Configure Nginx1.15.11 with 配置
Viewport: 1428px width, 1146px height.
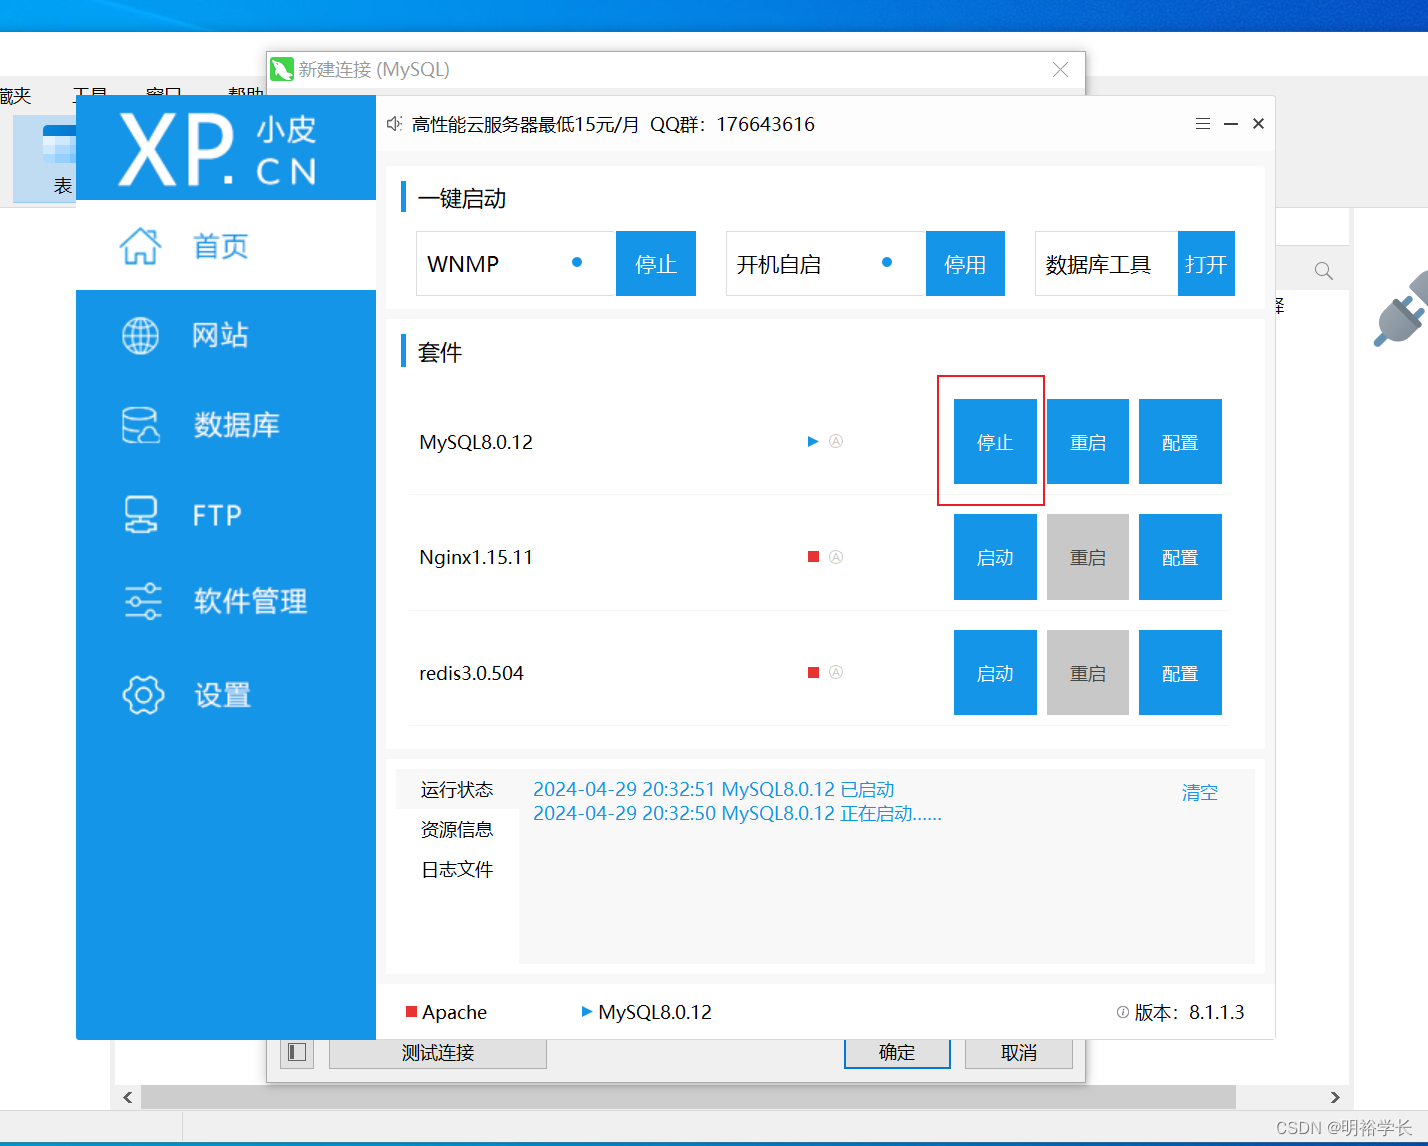click(1180, 557)
